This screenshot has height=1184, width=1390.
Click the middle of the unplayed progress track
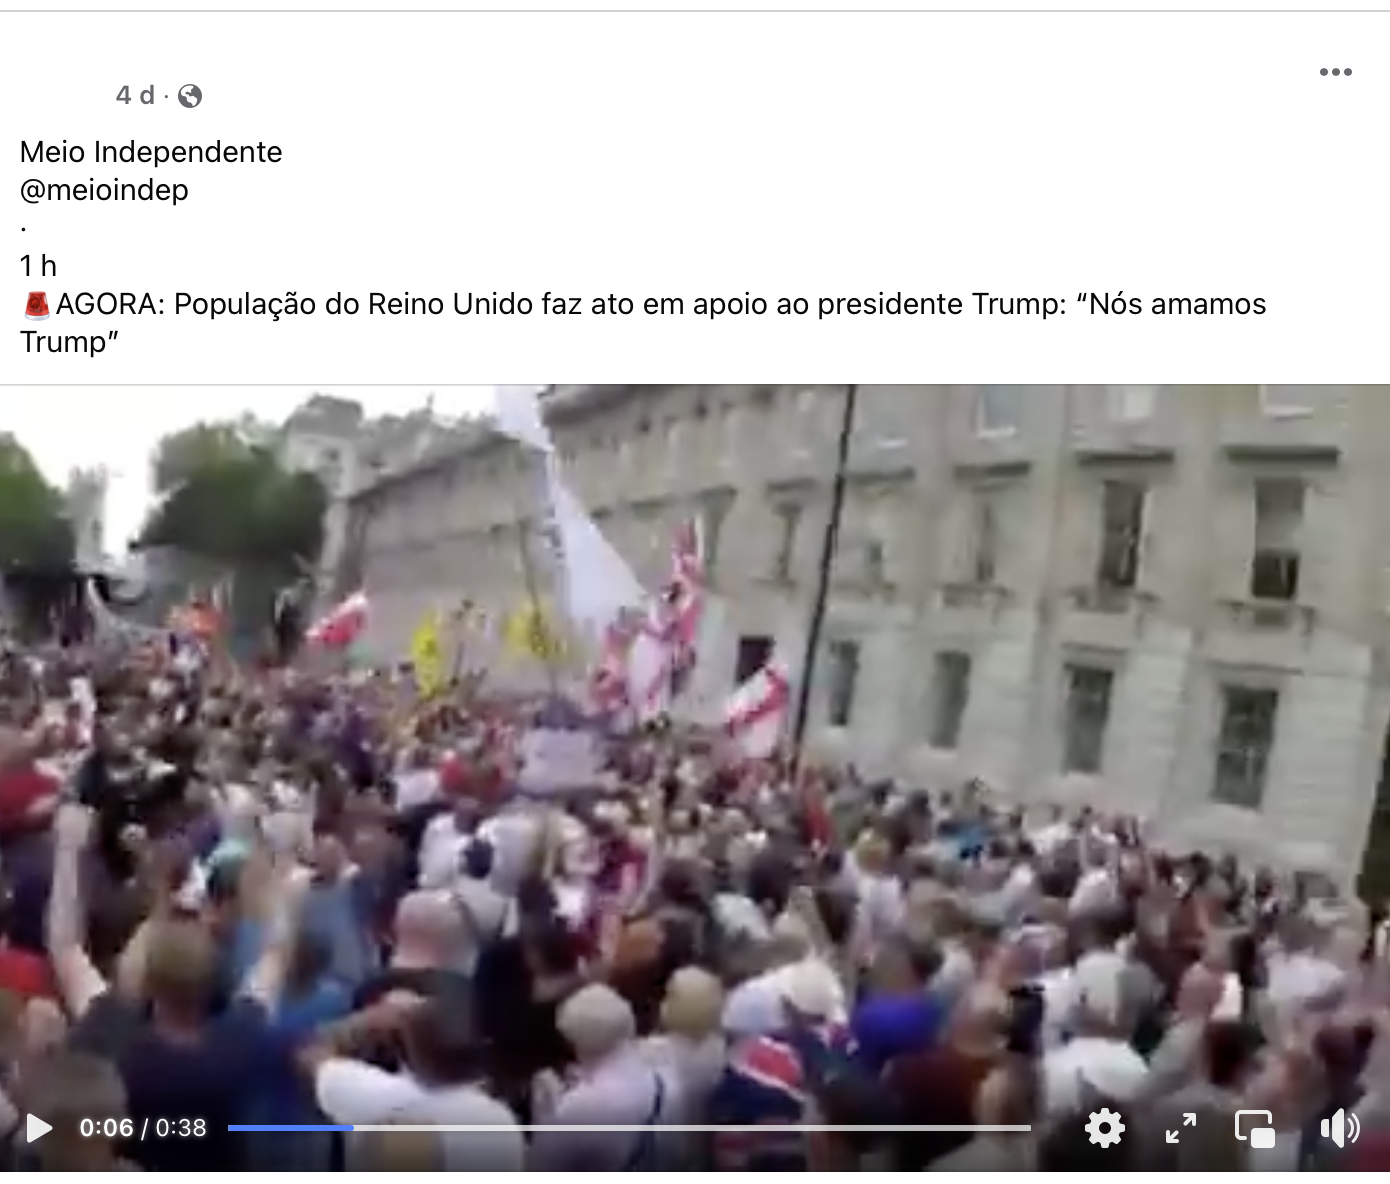(x=692, y=1128)
